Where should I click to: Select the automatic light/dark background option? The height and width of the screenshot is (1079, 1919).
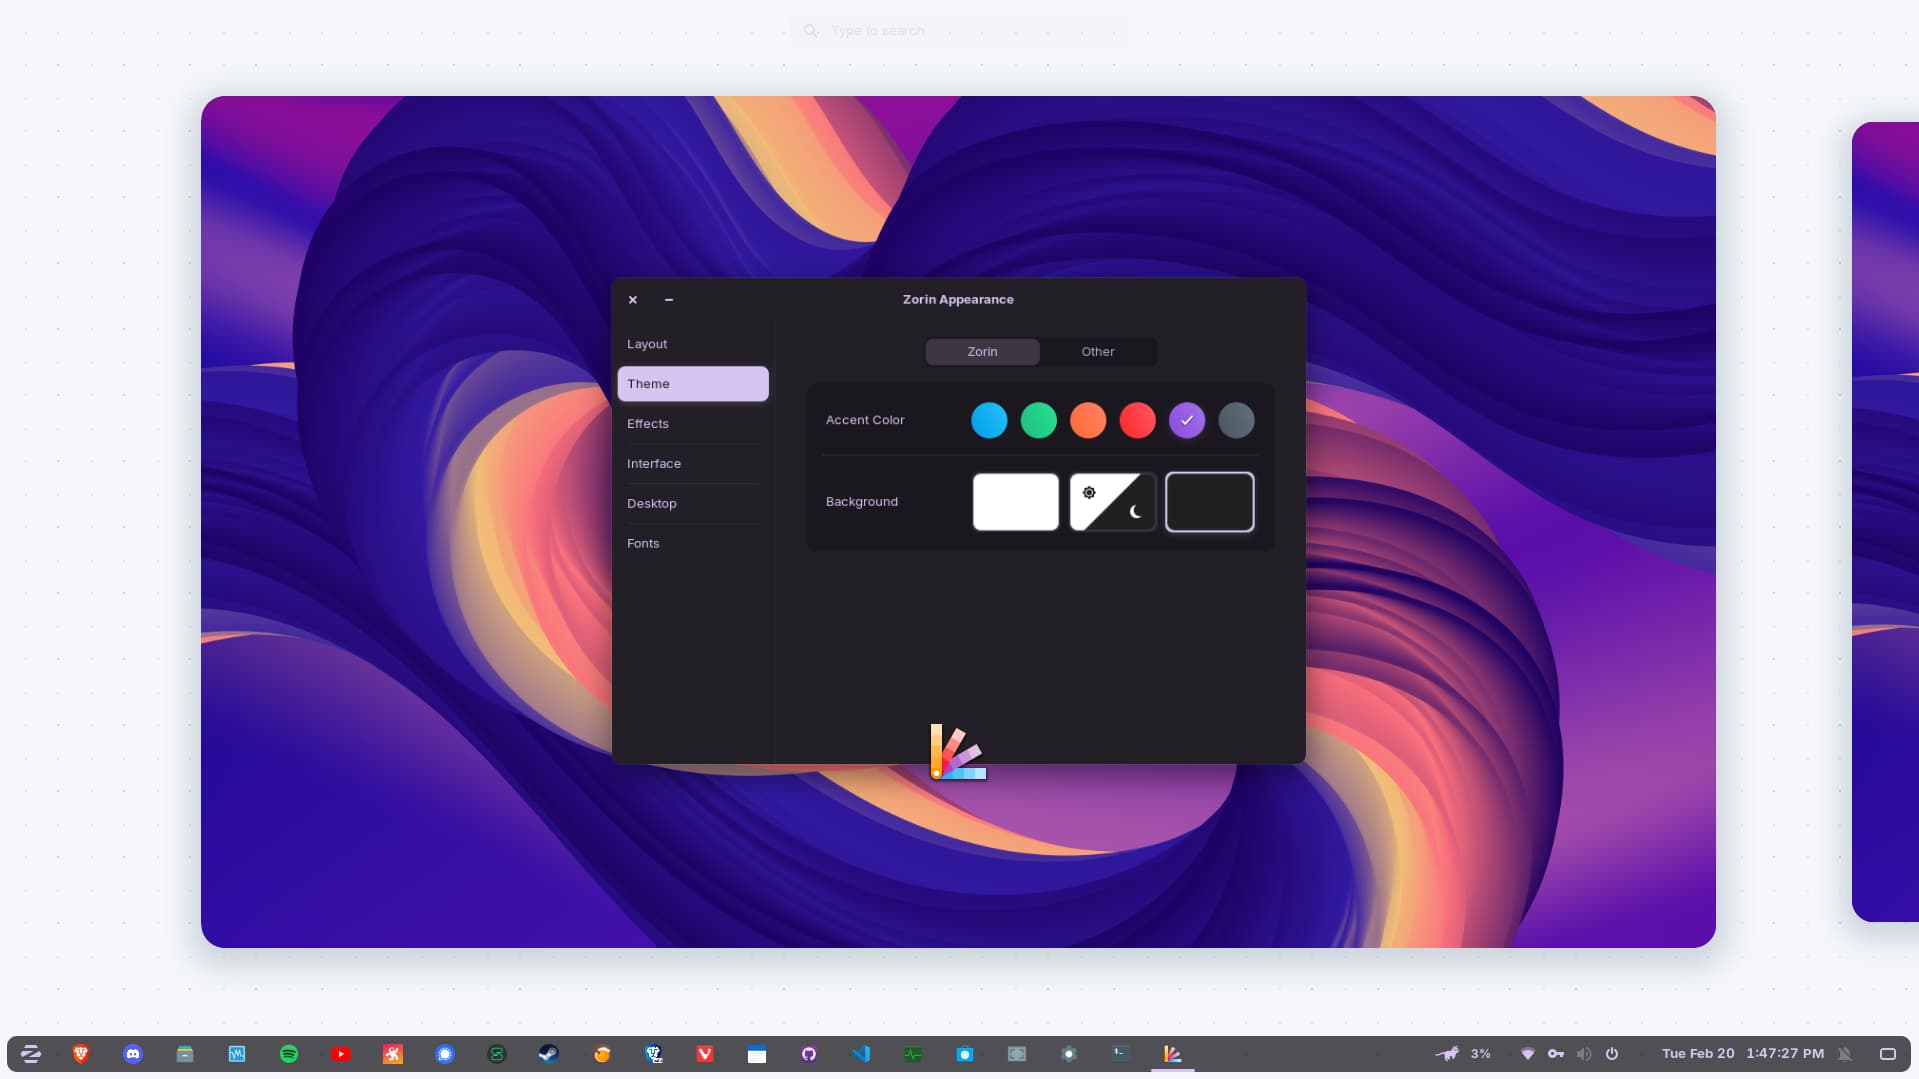point(1112,502)
